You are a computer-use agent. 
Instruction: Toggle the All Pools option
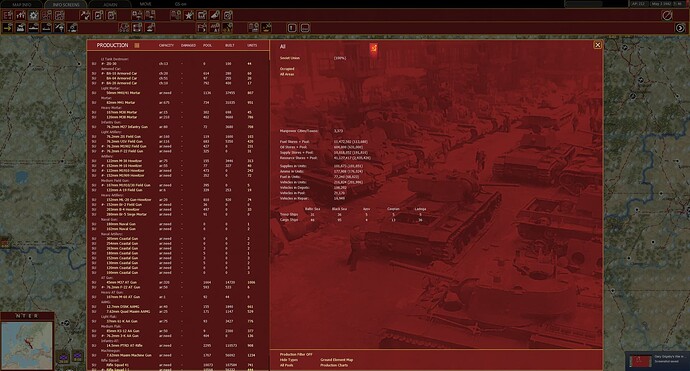pyautogui.click(x=286, y=365)
